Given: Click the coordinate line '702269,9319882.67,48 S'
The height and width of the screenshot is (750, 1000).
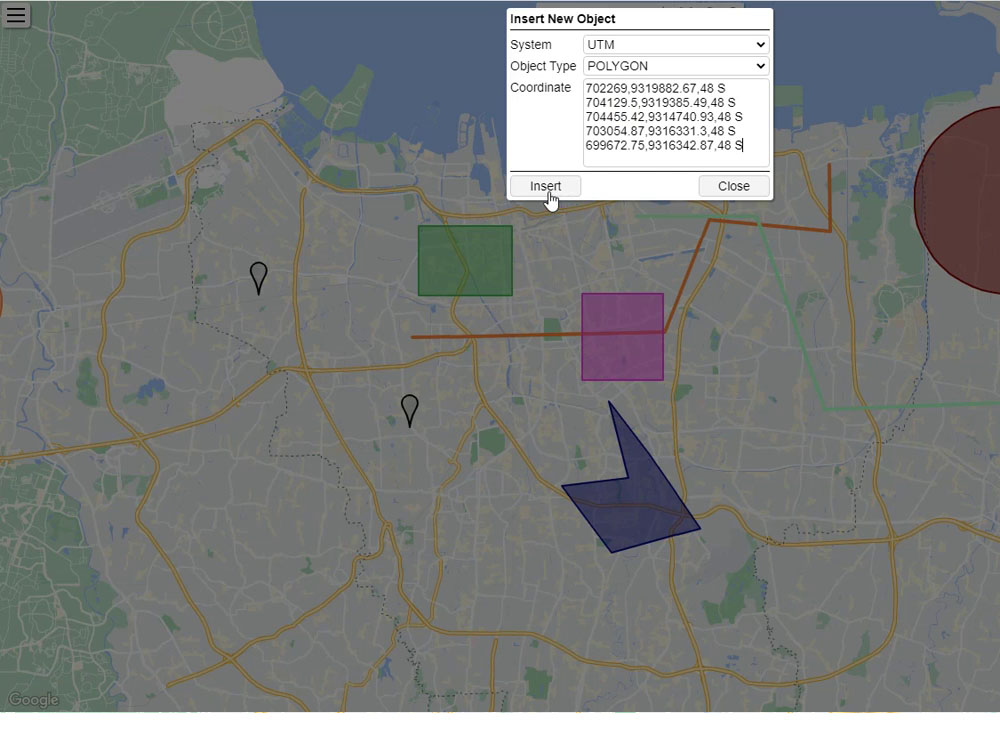Looking at the screenshot, I should click(655, 88).
